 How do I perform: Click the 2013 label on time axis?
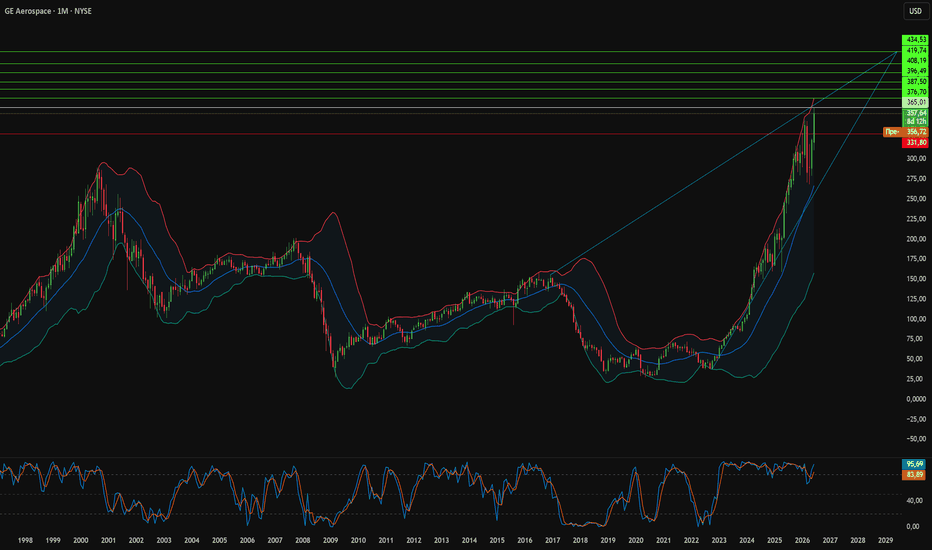coord(442,540)
